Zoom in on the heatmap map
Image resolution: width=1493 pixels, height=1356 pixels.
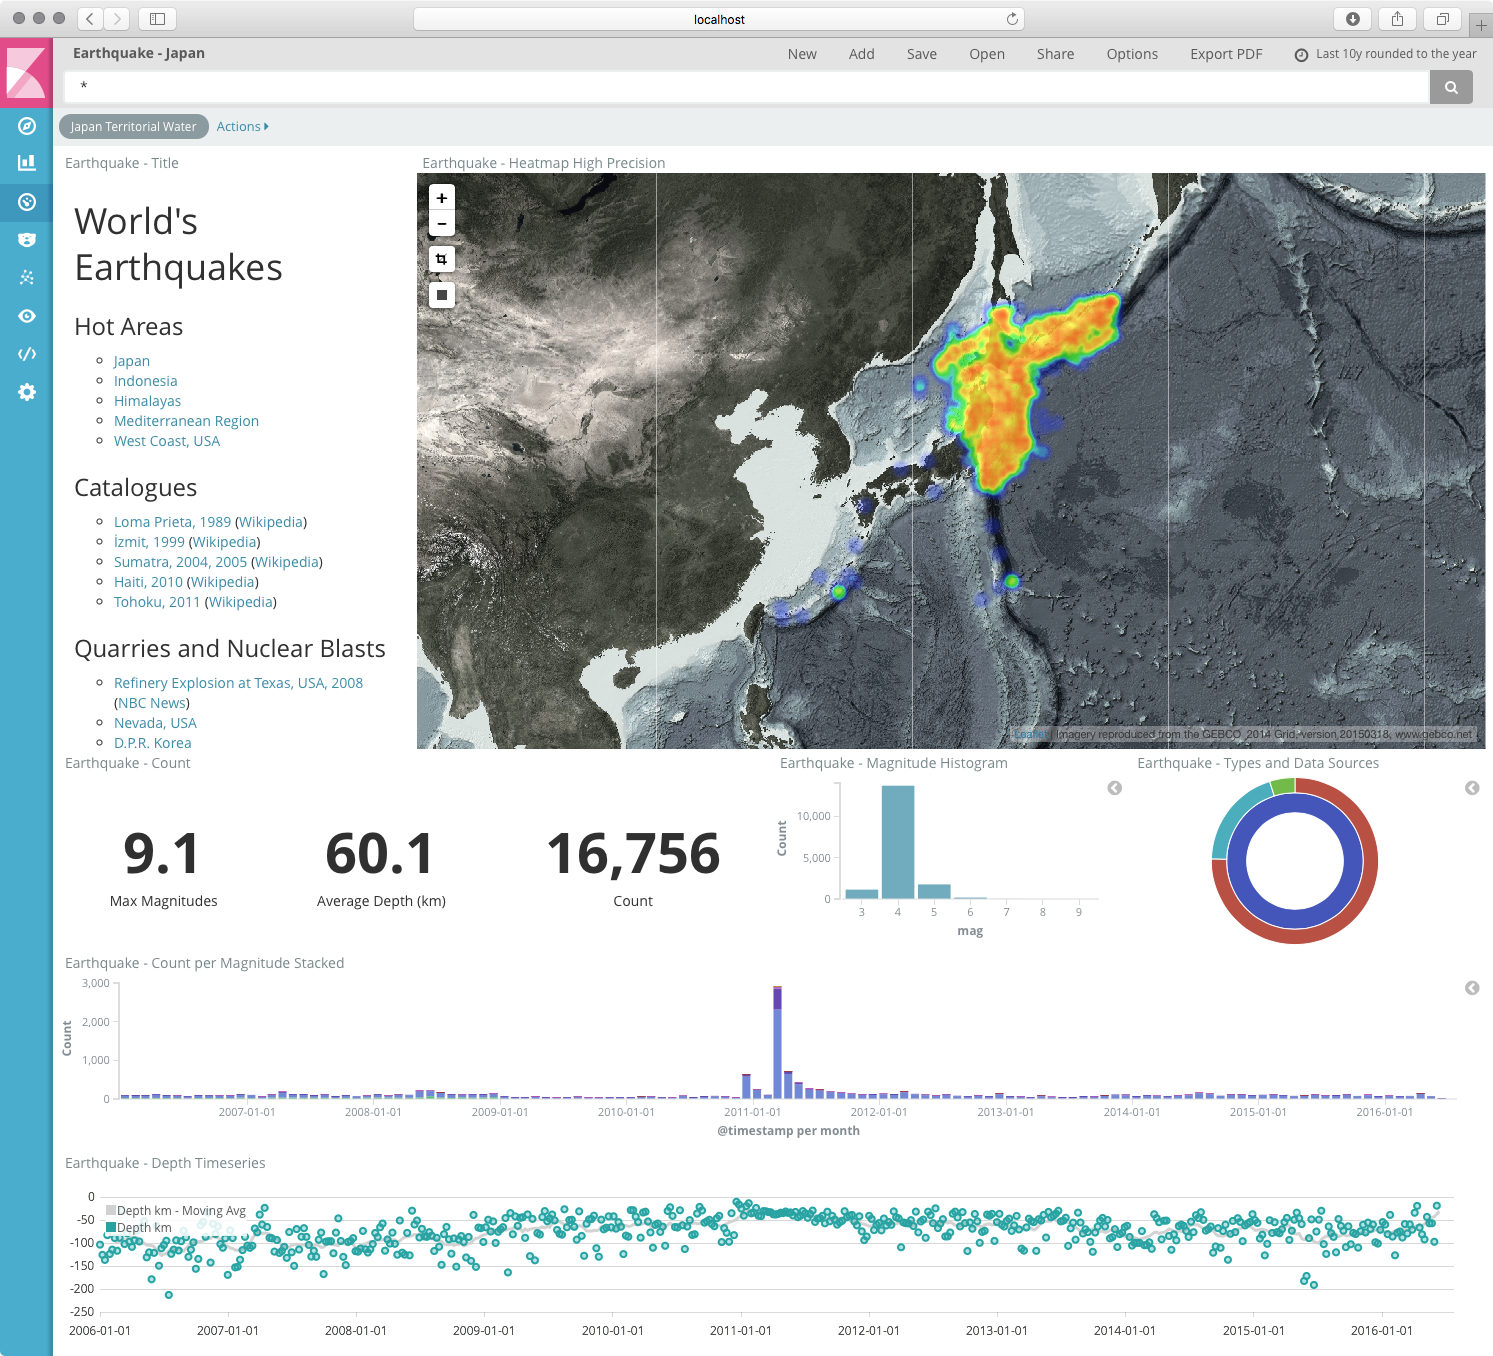coord(442,198)
